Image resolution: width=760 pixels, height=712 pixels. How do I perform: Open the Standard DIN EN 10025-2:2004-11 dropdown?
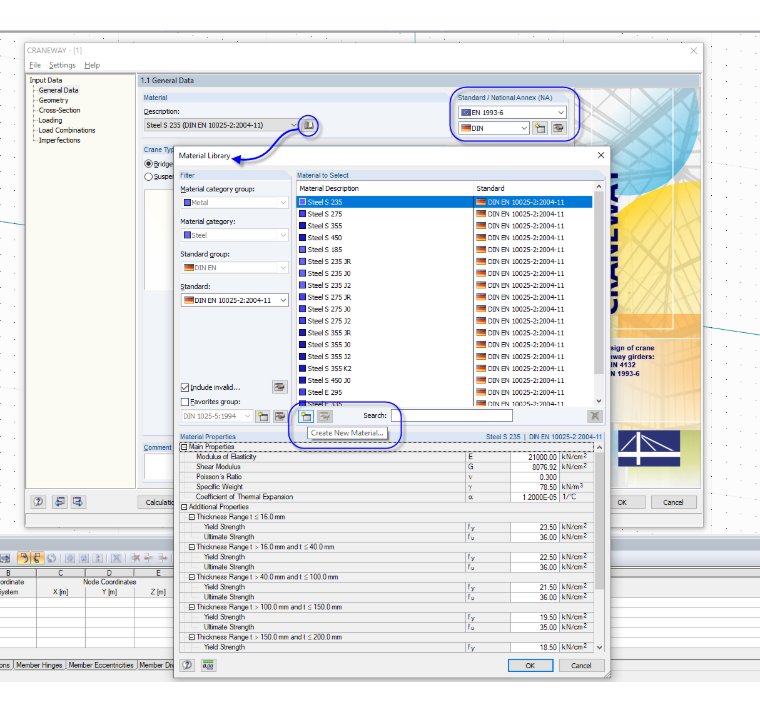[284, 301]
